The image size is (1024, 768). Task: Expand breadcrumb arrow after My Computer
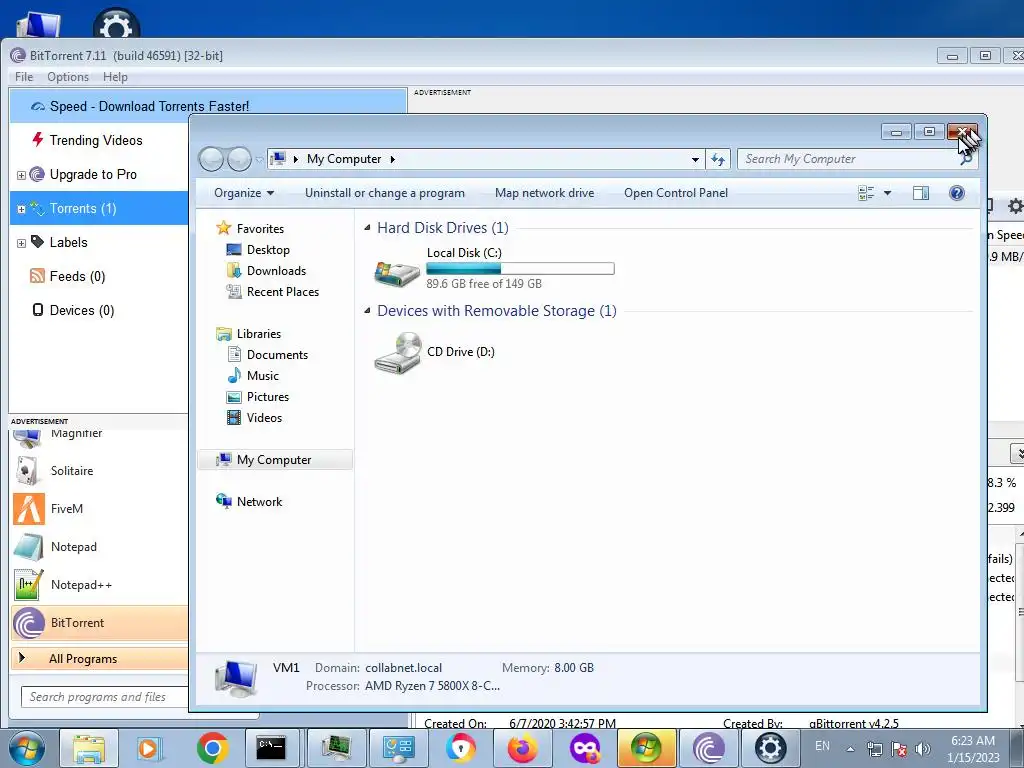point(392,159)
